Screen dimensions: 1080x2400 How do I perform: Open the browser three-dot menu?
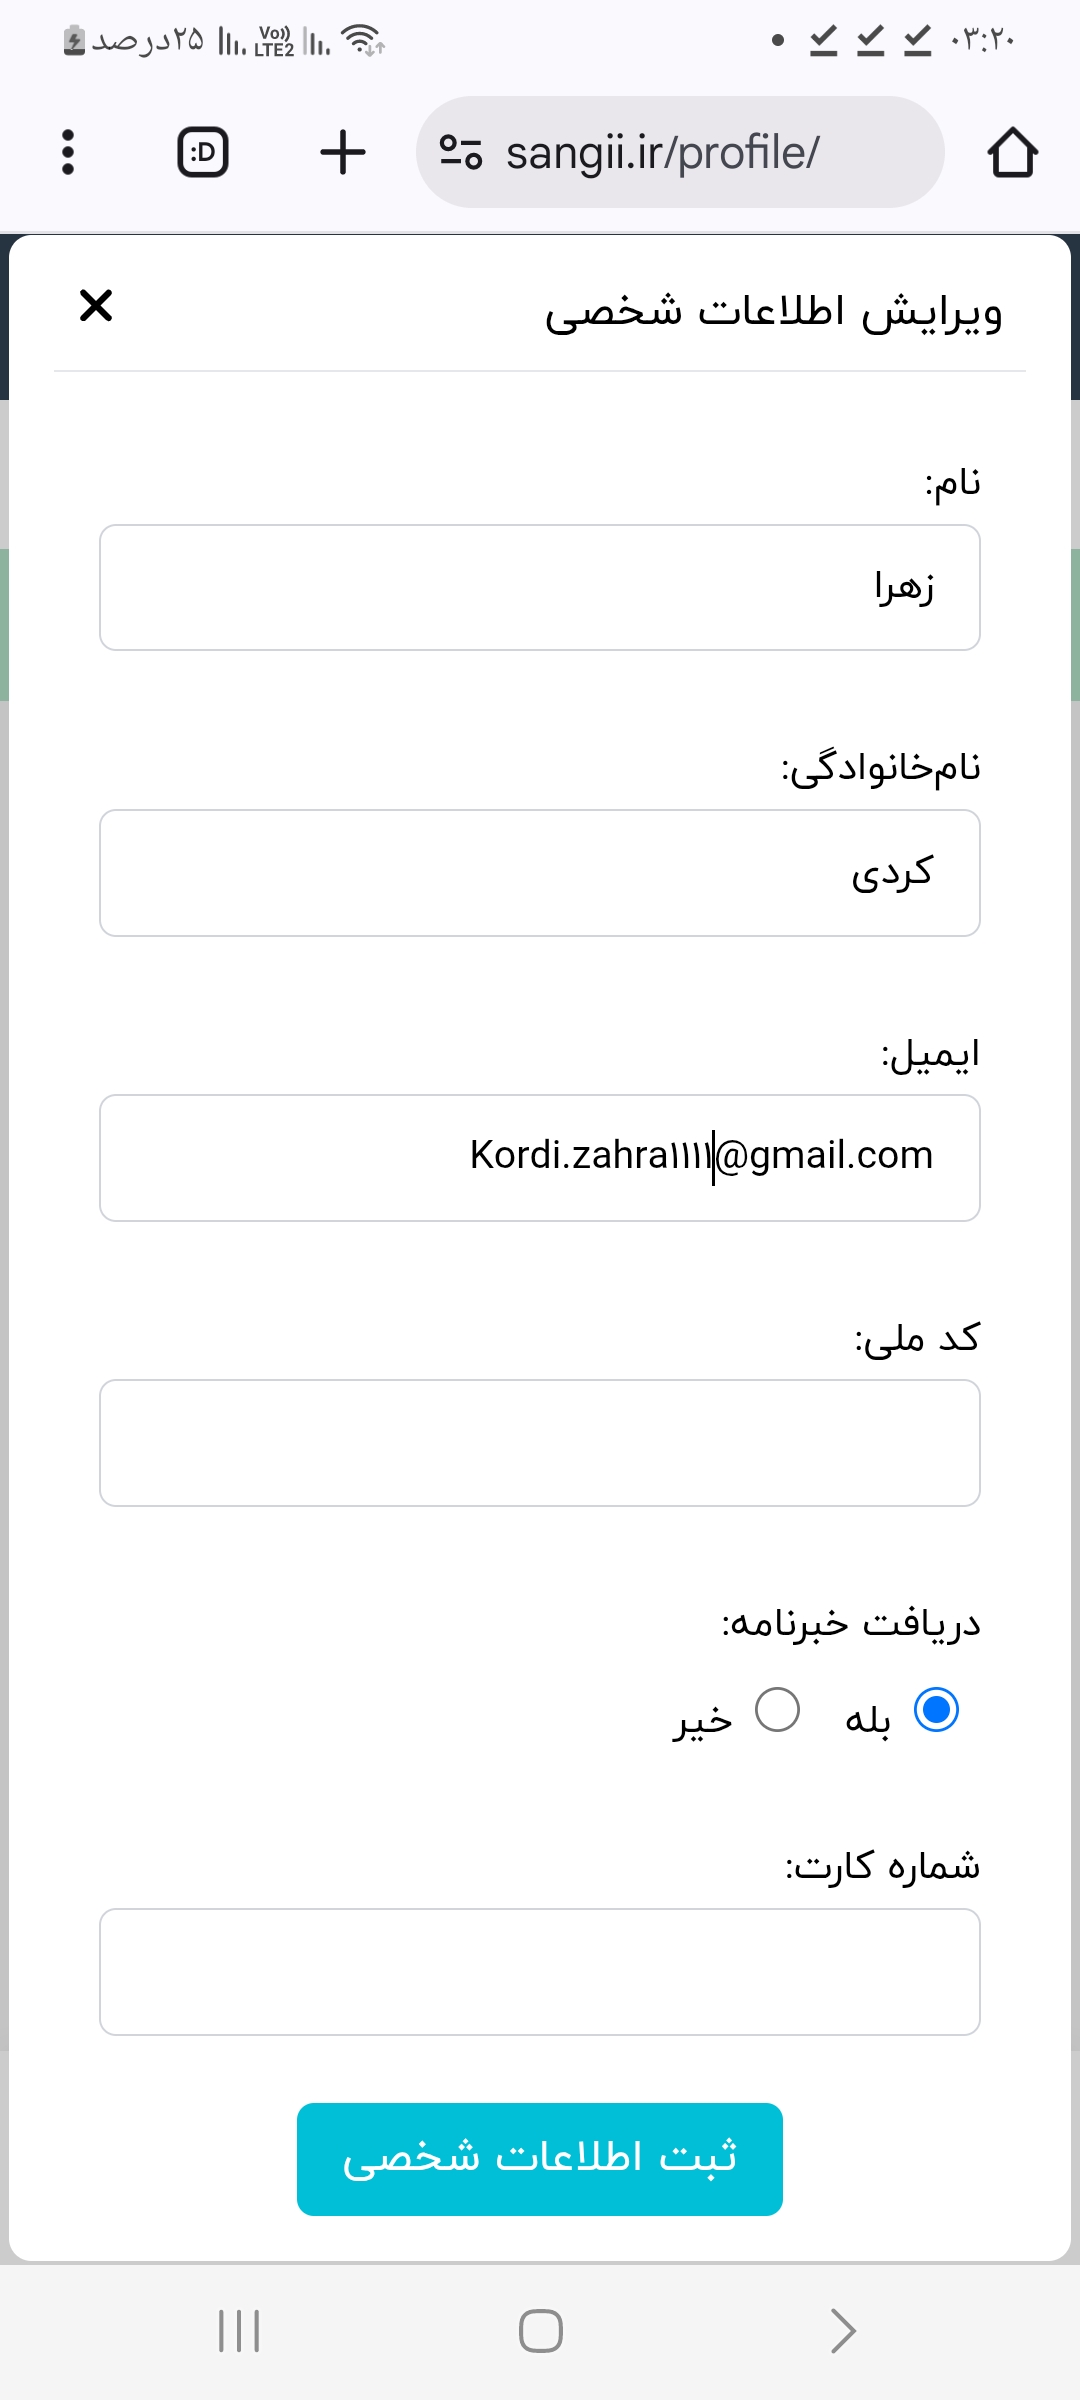pos(68,152)
